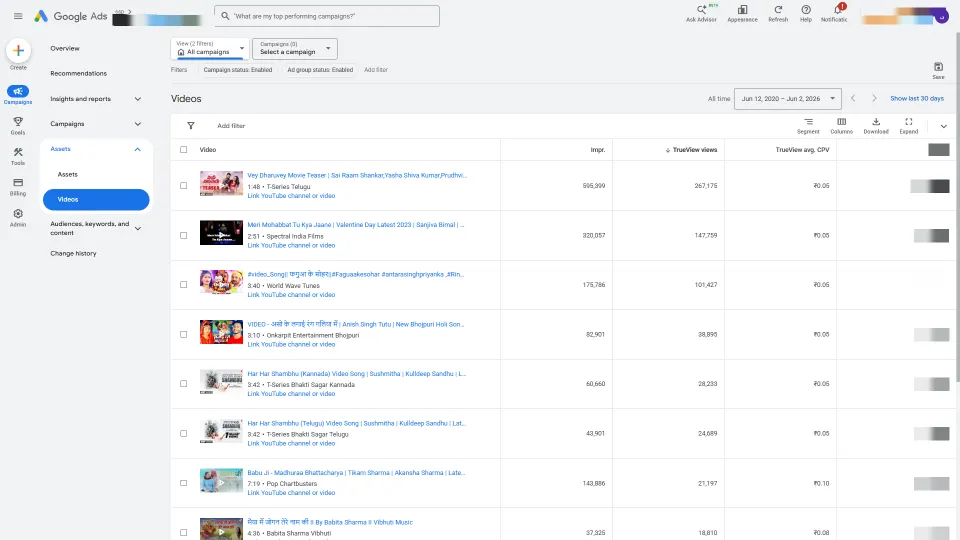Open the hamburger main menu
Viewport: 960px width, 540px height.
(18, 16)
